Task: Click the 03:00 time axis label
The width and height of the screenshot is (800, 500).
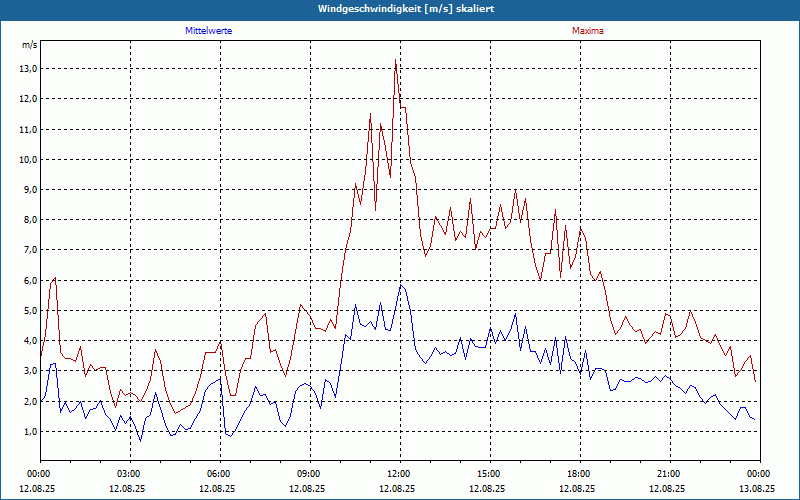Action: tap(130, 474)
